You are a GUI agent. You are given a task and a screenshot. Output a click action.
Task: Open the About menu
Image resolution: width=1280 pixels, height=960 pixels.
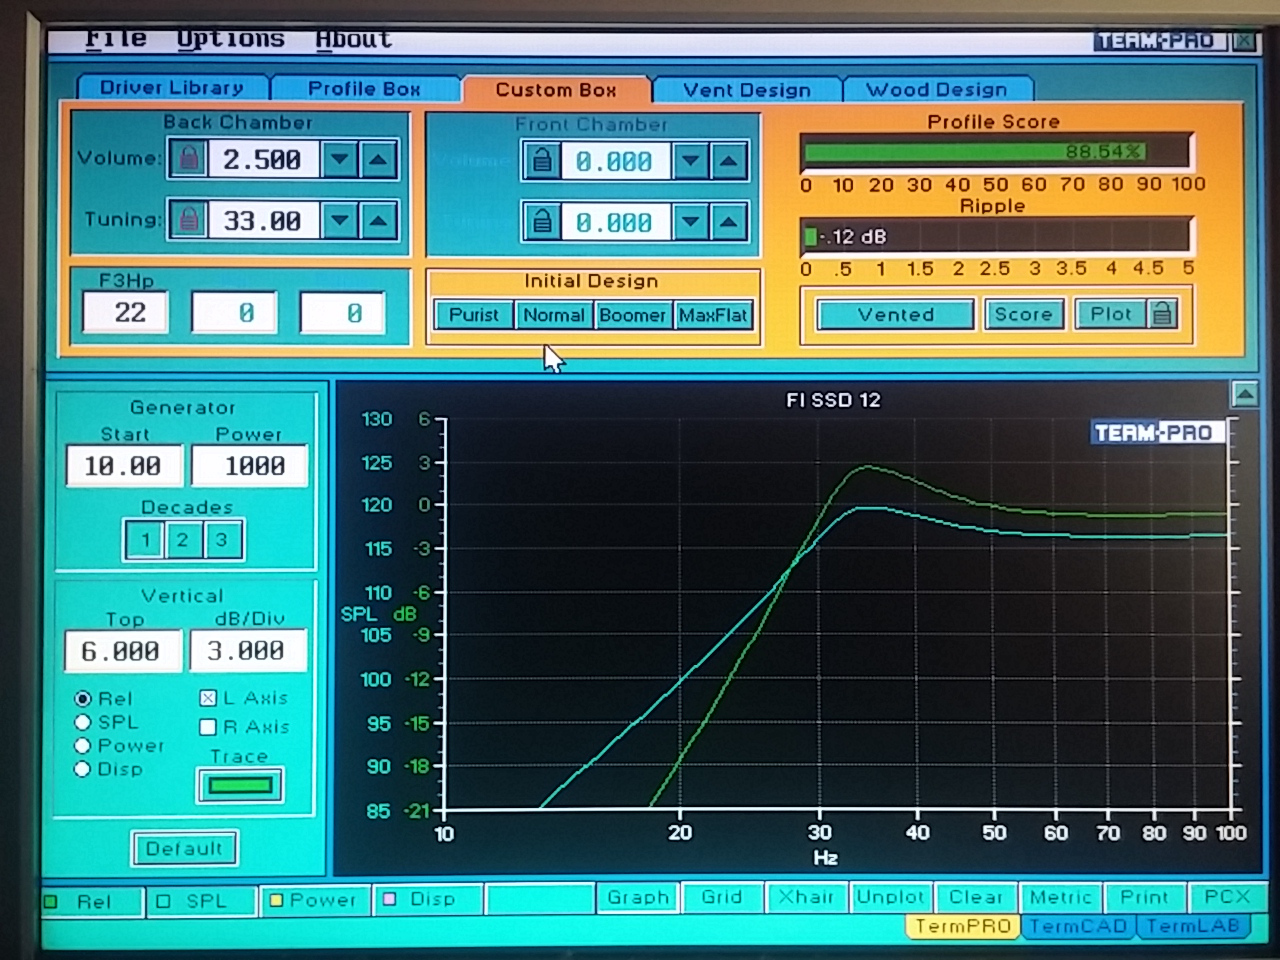pos(354,40)
